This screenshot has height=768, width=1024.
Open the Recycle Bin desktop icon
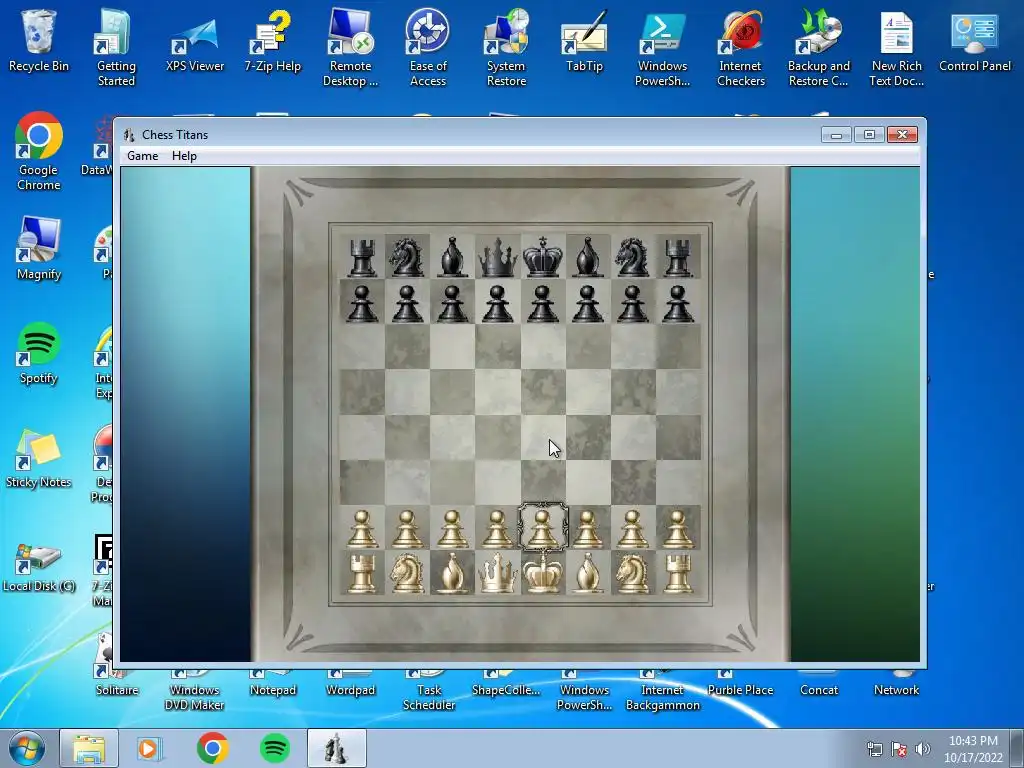click(39, 40)
